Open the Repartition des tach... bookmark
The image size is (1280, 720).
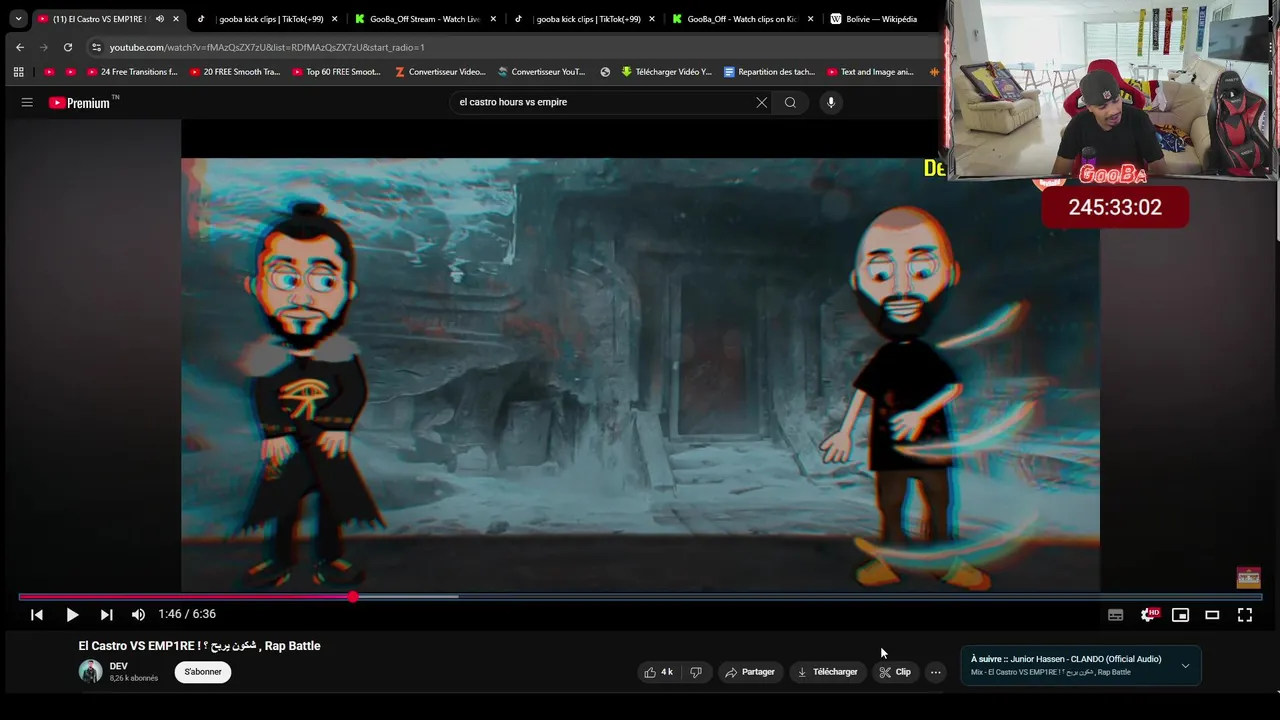click(769, 72)
